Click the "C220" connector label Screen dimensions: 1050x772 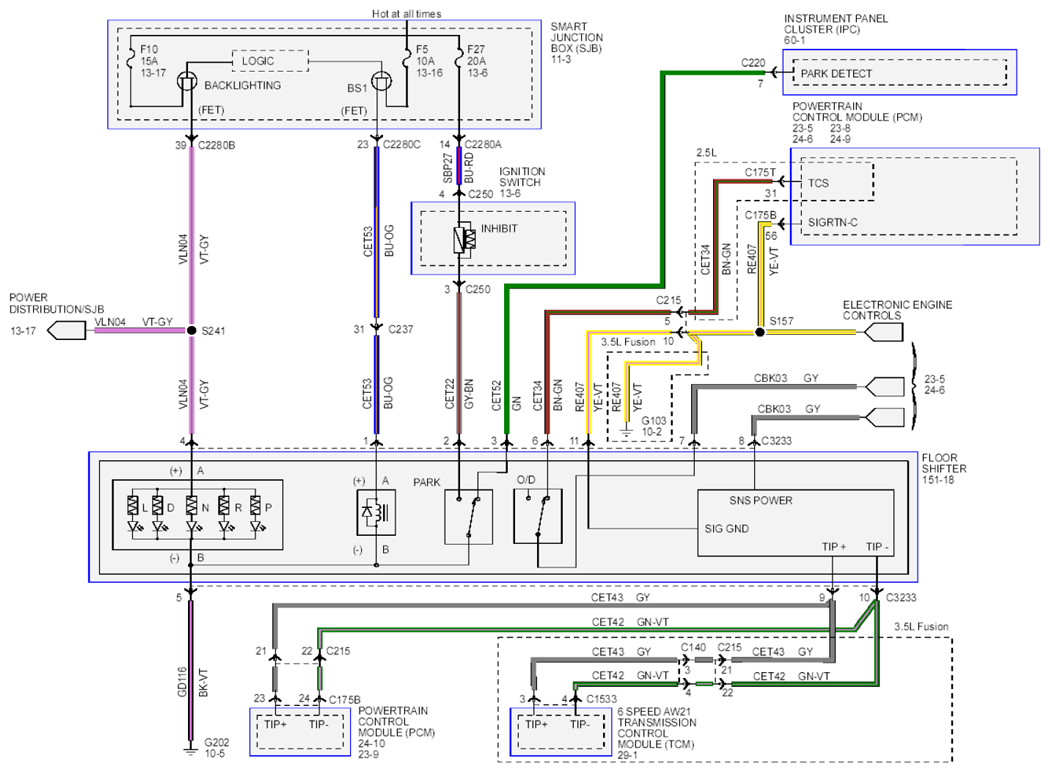point(753,63)
